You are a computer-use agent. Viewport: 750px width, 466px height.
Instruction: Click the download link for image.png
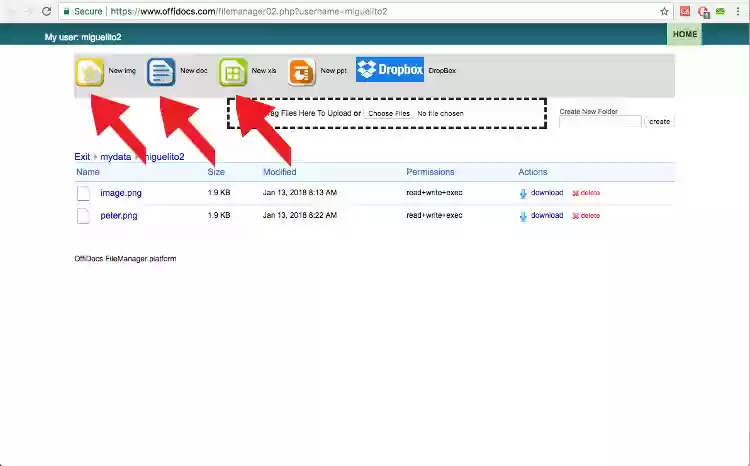coord(547,193)
